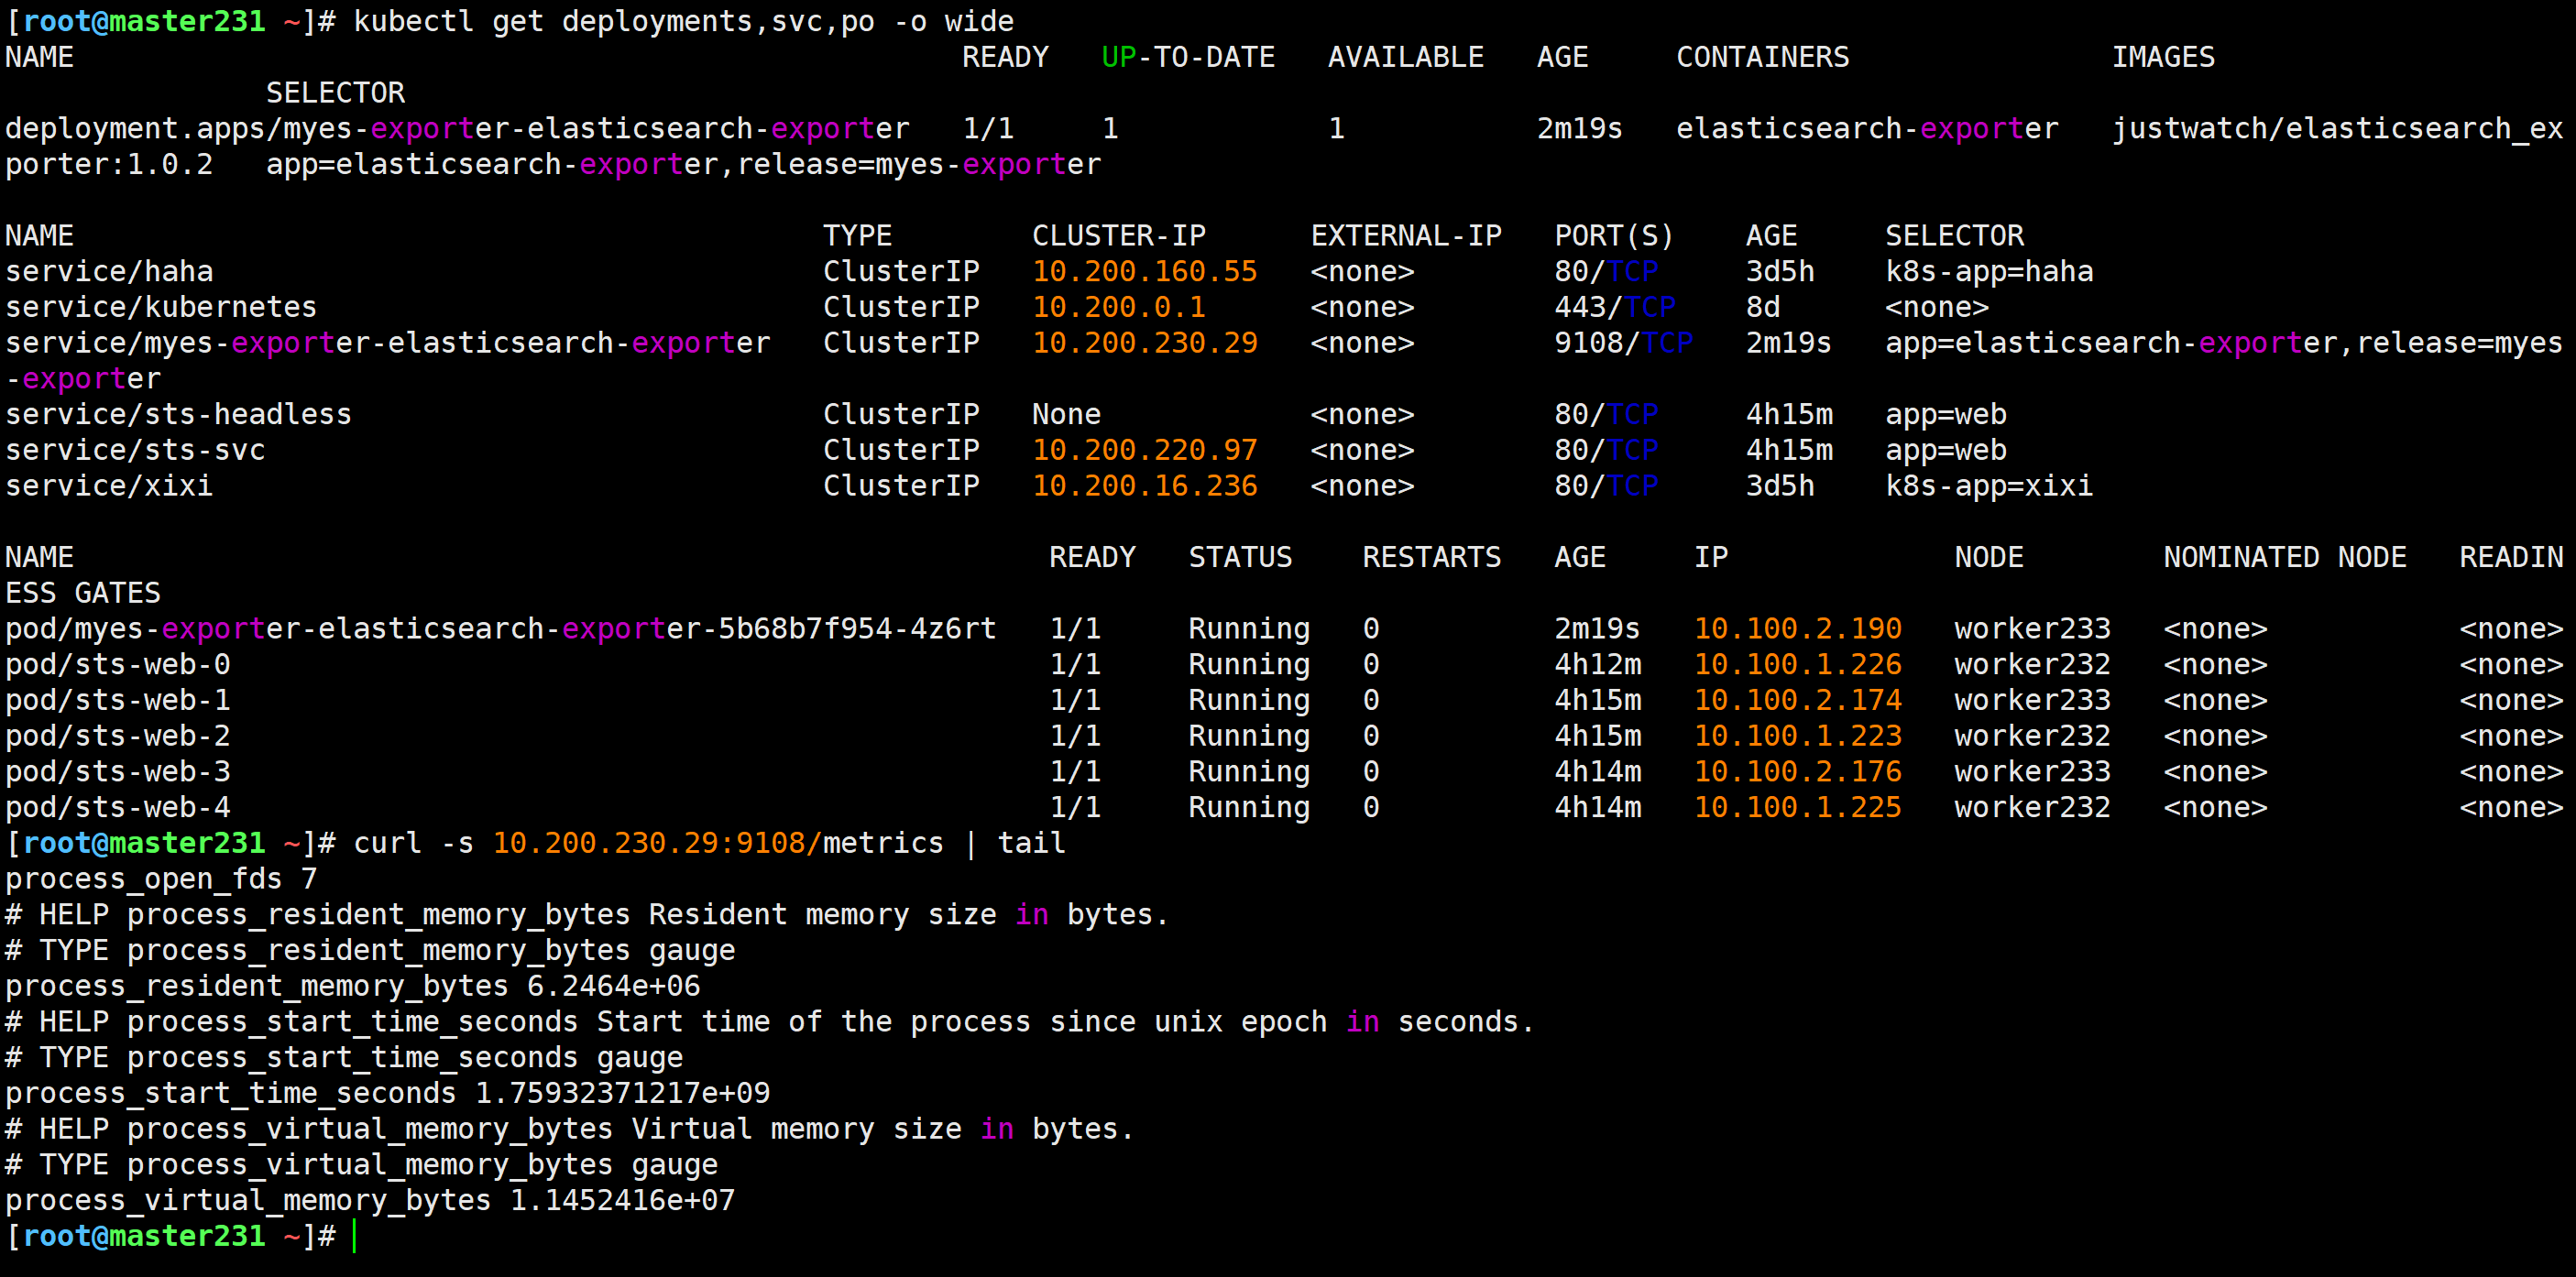Click the 9108/TCP port entry
The height and width of the screenshot is (1277, 2576).
pyautogui.click(x=1622, y=343)
